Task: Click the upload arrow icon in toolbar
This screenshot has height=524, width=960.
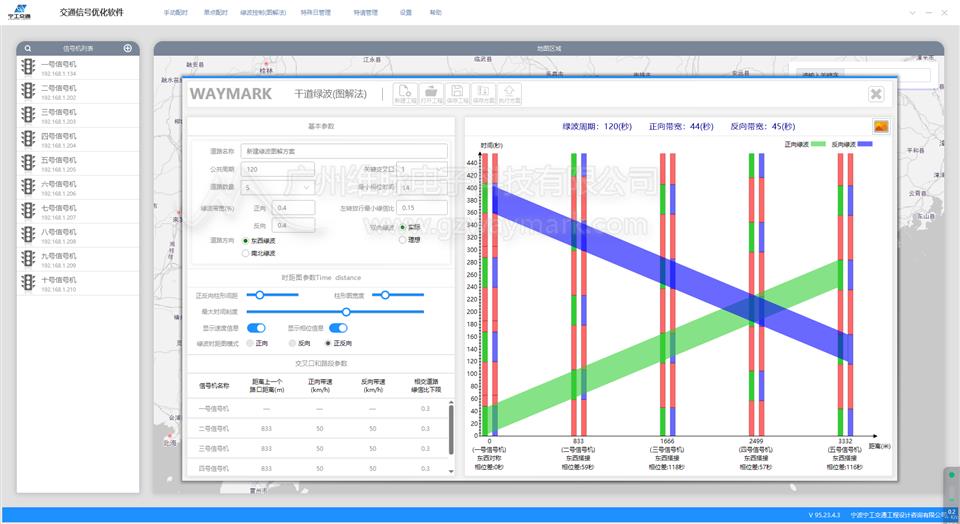Action: tap(509, 94)
